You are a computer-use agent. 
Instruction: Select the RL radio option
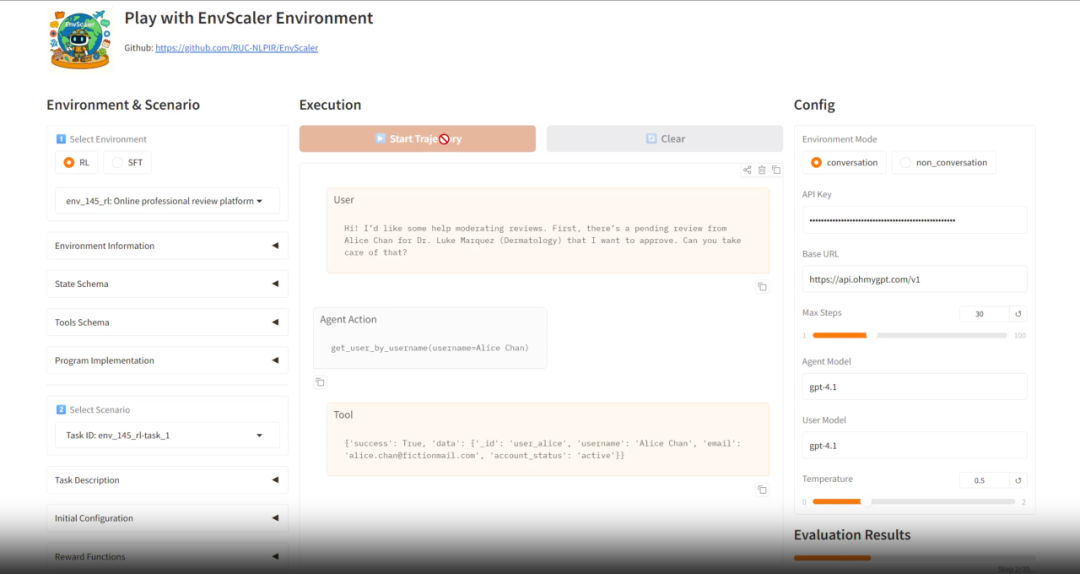point(77,162)
